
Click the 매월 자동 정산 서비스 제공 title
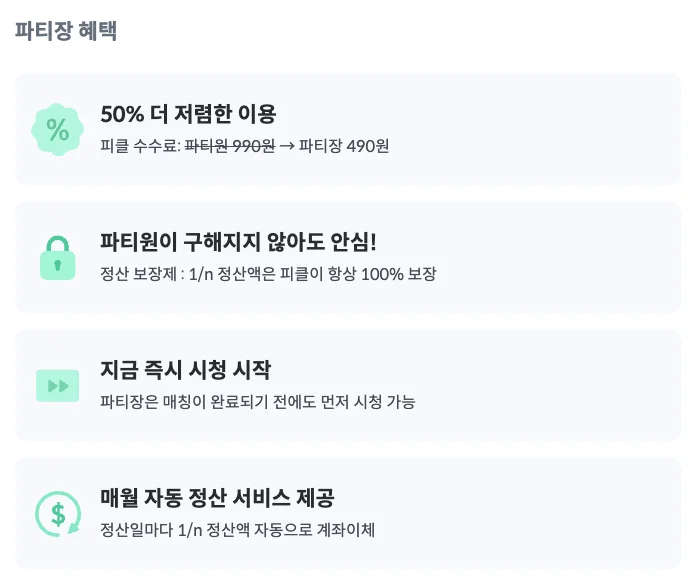tap(217, 498)
